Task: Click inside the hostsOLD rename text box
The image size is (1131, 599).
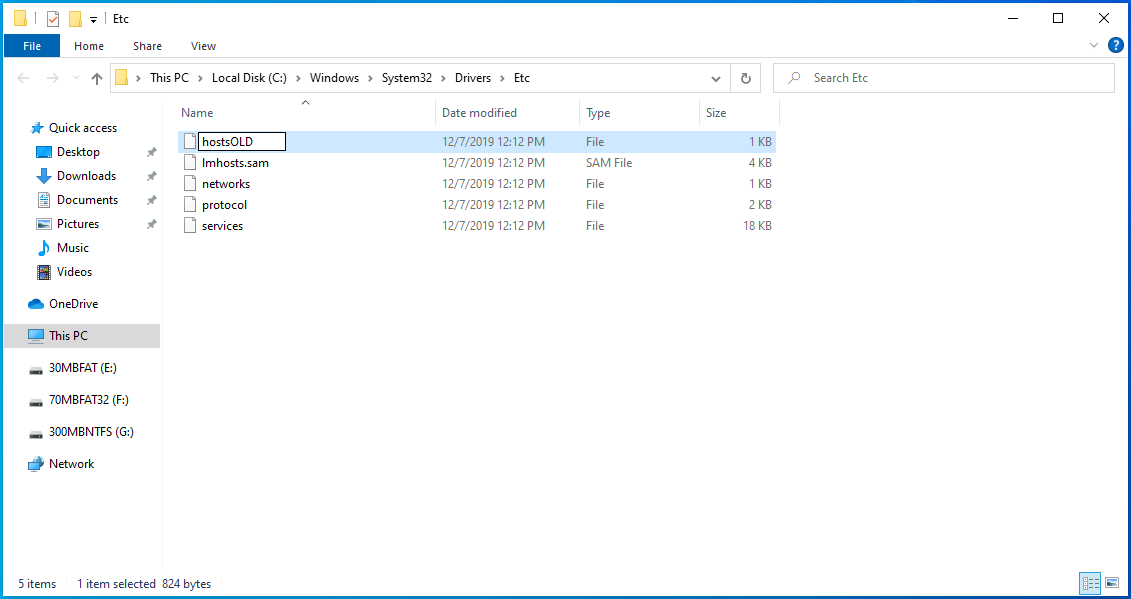Action: 242,141
